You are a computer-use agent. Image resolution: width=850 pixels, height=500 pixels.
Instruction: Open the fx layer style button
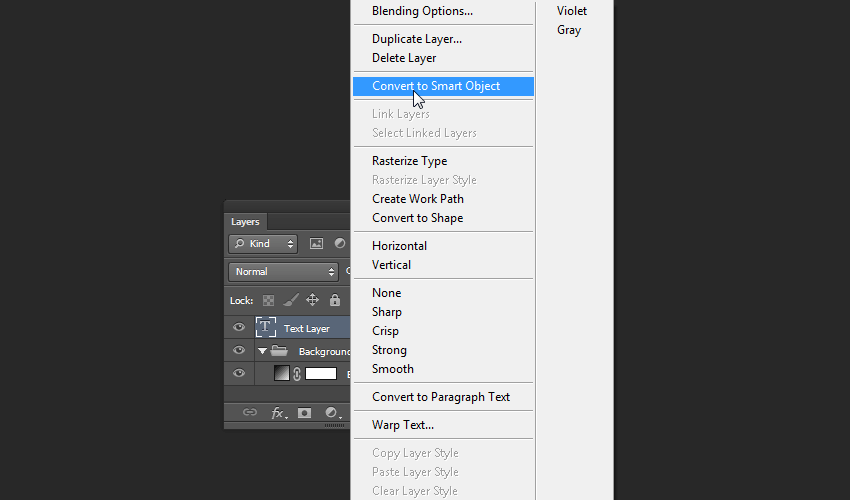point(279,413)
